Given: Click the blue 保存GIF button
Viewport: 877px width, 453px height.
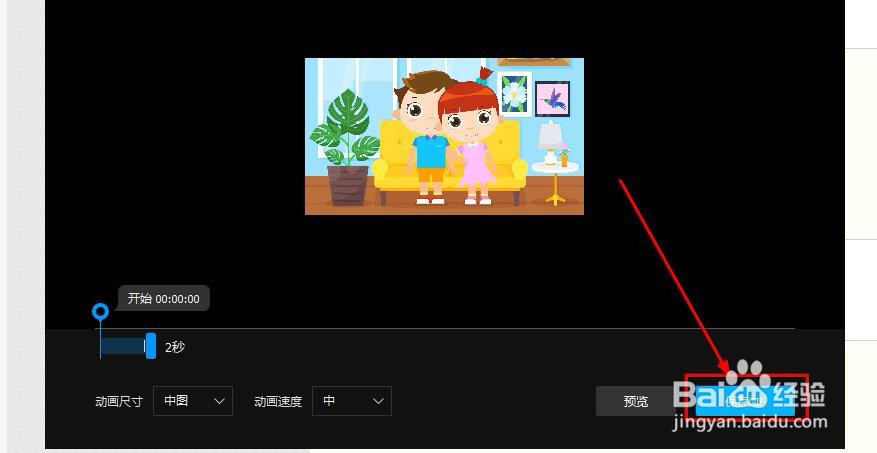Looking at the screenshot, I should coord(746,401).
